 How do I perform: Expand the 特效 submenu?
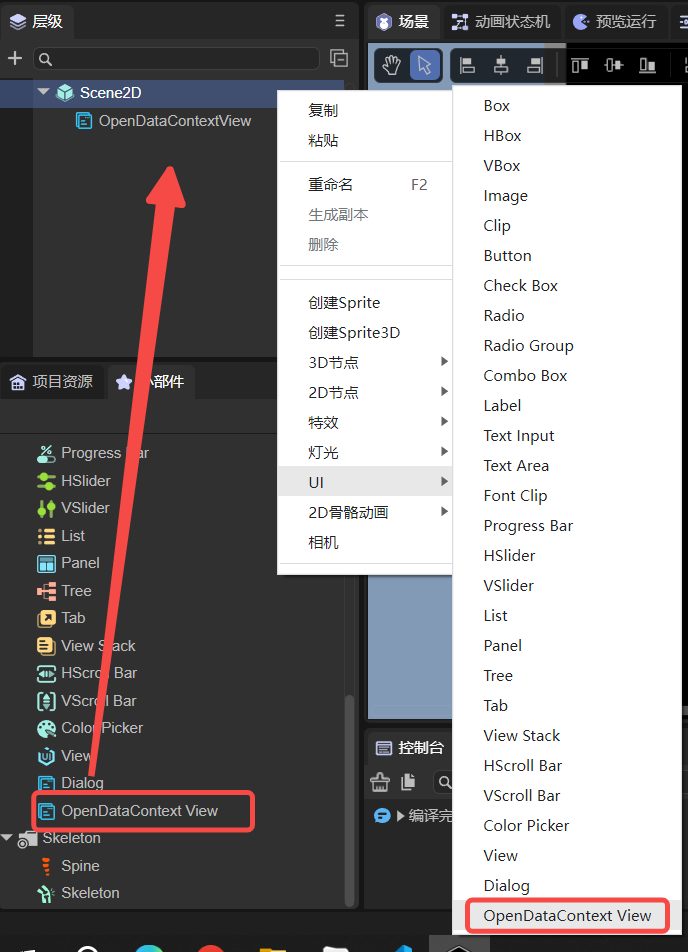[x=364, y=422]
